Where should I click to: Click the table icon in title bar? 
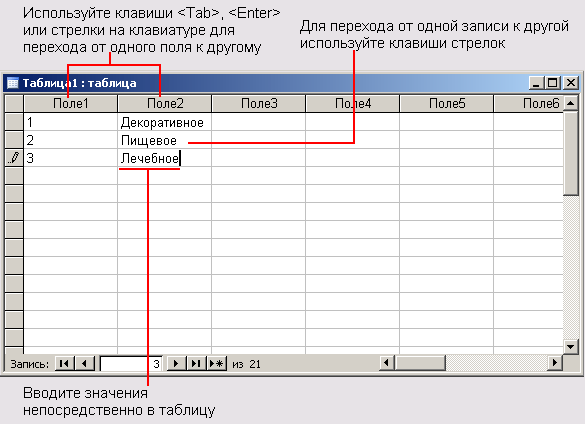13,83
